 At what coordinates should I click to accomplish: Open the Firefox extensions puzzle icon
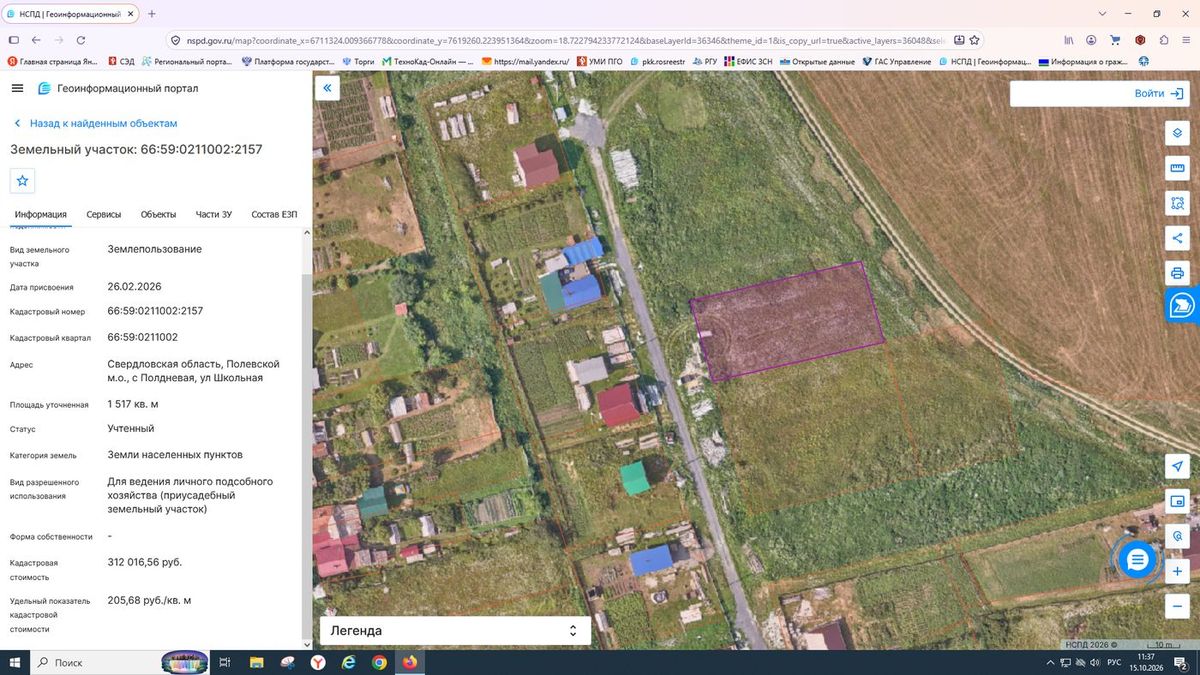pyautogui.click(x=1164, y=40)
